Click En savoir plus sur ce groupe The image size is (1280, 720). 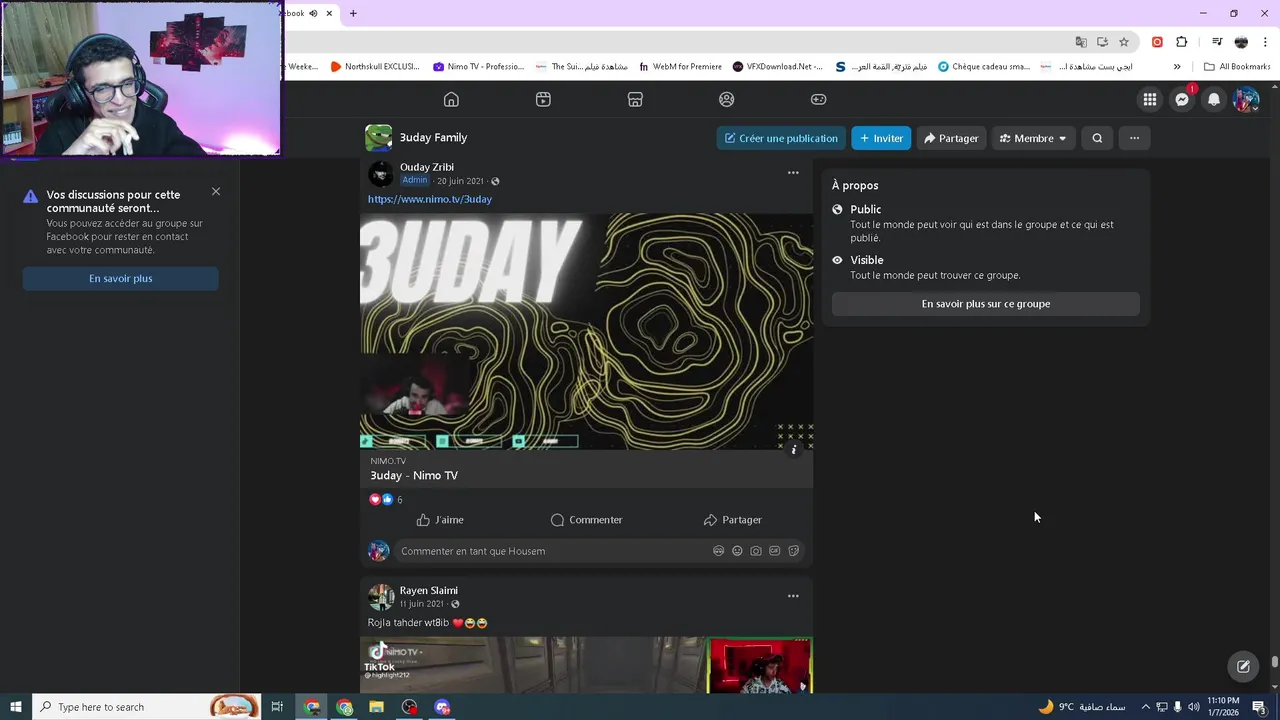(x=986, y=304)
